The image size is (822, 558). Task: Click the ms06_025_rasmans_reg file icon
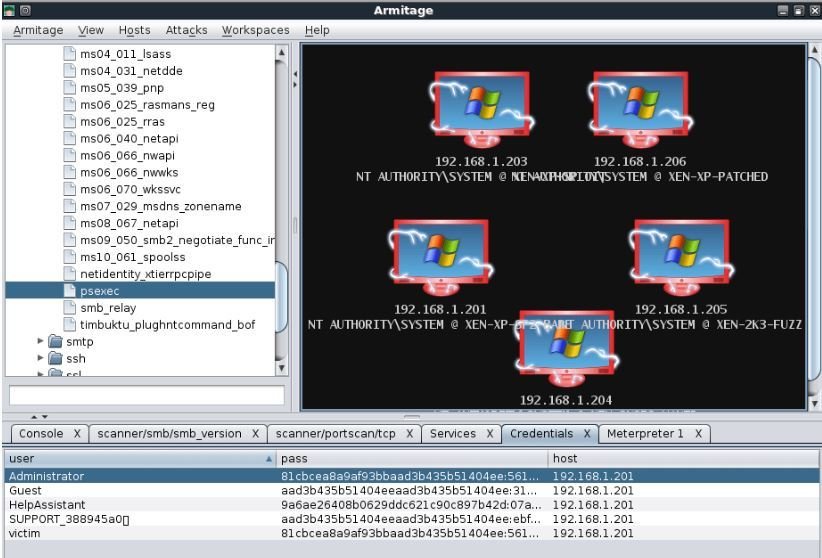pyautogui.click(x=69, y=104)
